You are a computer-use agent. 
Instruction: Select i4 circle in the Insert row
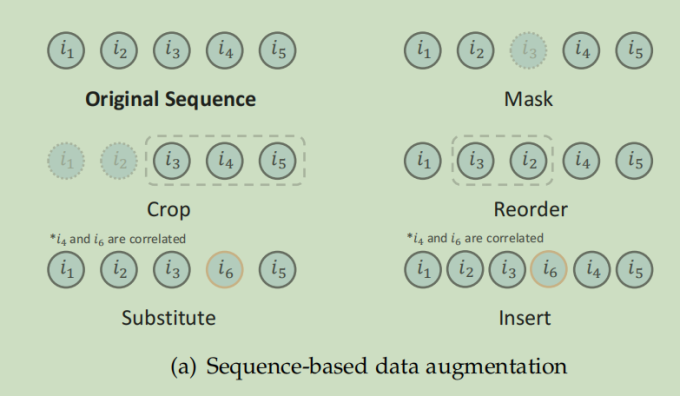pos(592,269)
